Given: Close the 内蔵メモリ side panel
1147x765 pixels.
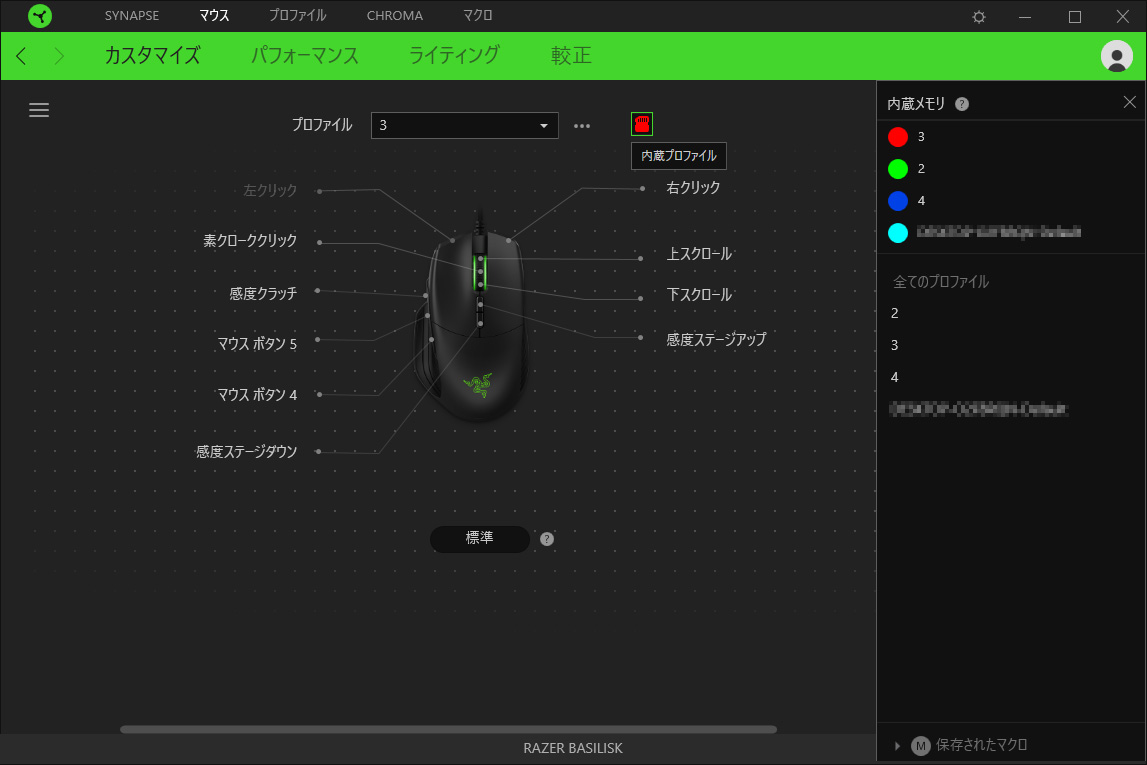Looking at the screenshot, I should (1129, 102).
